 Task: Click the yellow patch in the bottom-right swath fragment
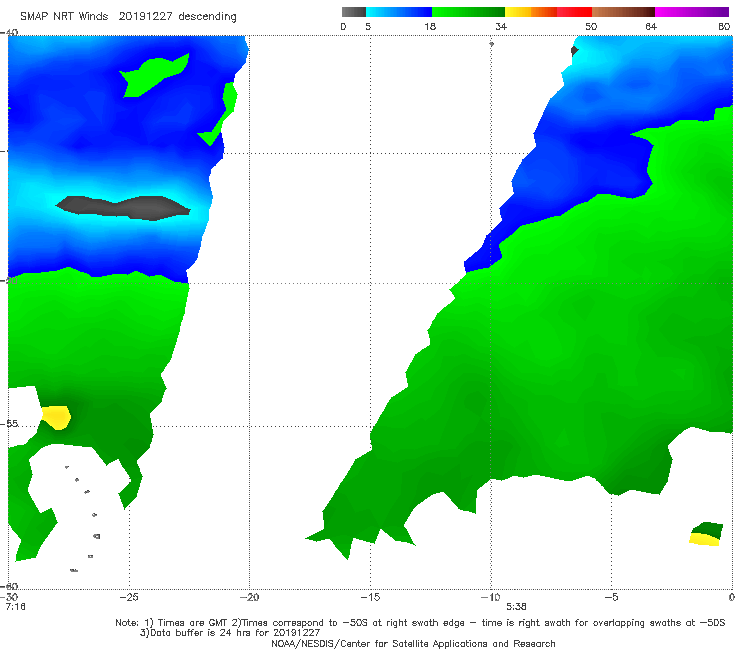pos(704,539)
